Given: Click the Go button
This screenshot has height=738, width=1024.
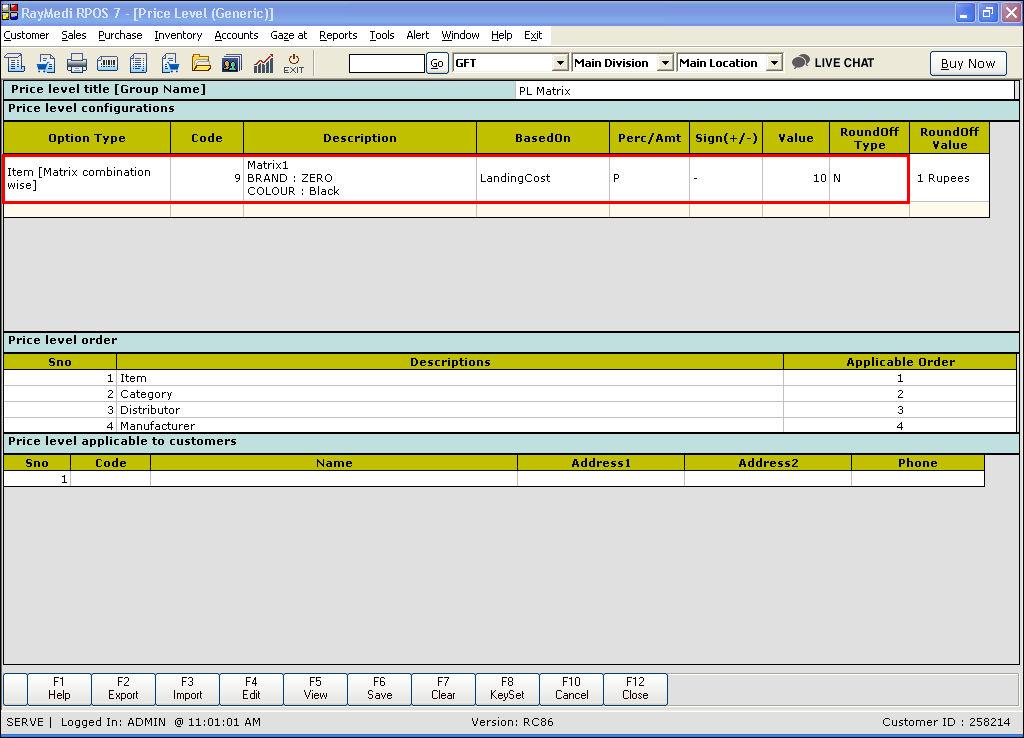Looking at the screenshot, I should pos(437,63).
